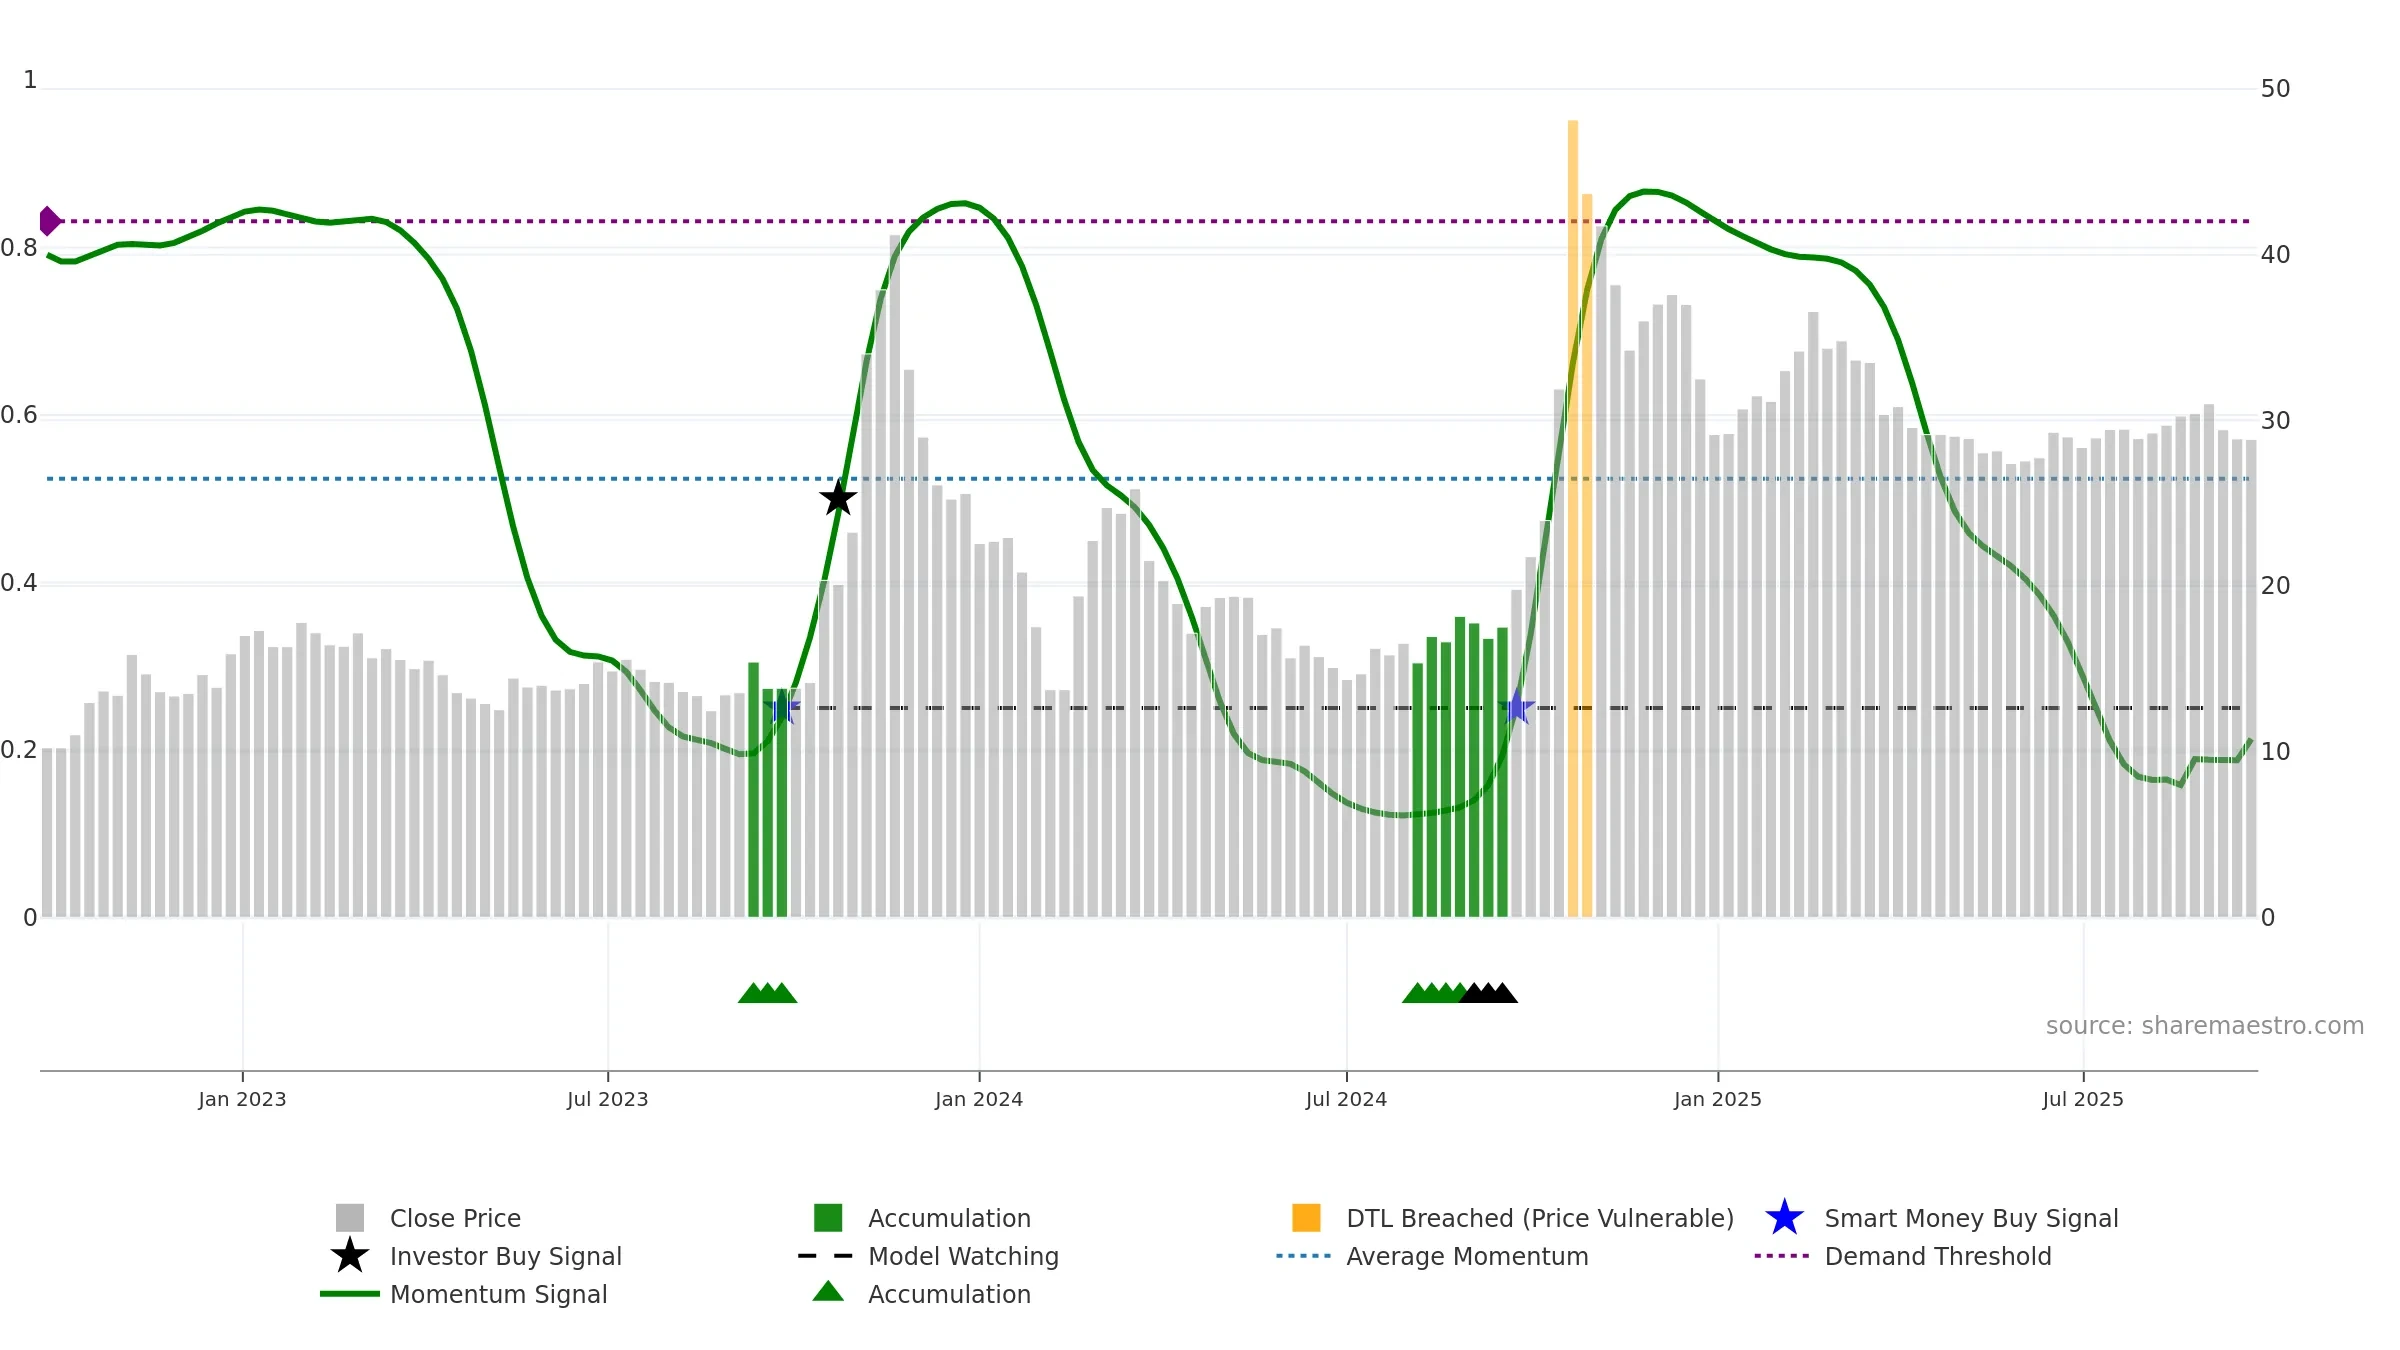2400x1350 pixels.
Task: Click the sharemaestro.com source text
Action: click(x=2205, y=1026)
